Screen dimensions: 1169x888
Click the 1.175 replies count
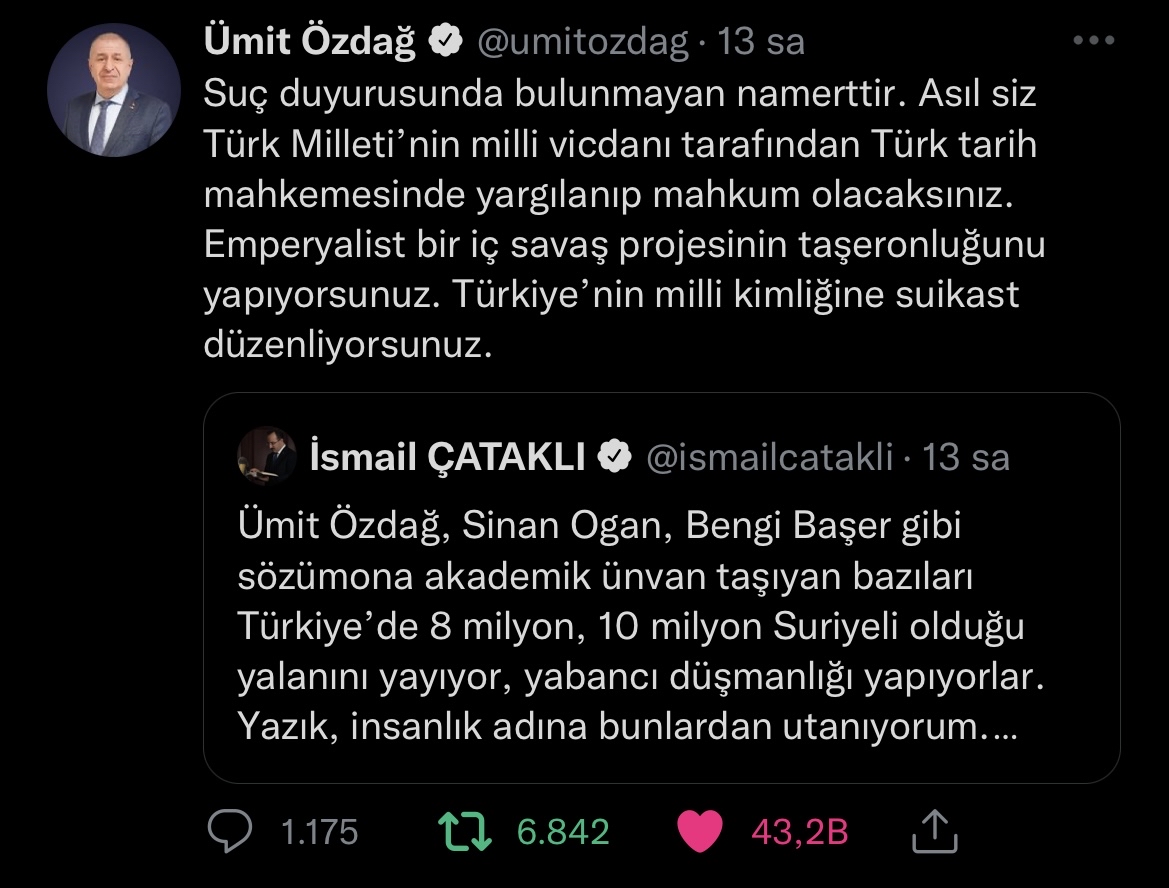318,831
